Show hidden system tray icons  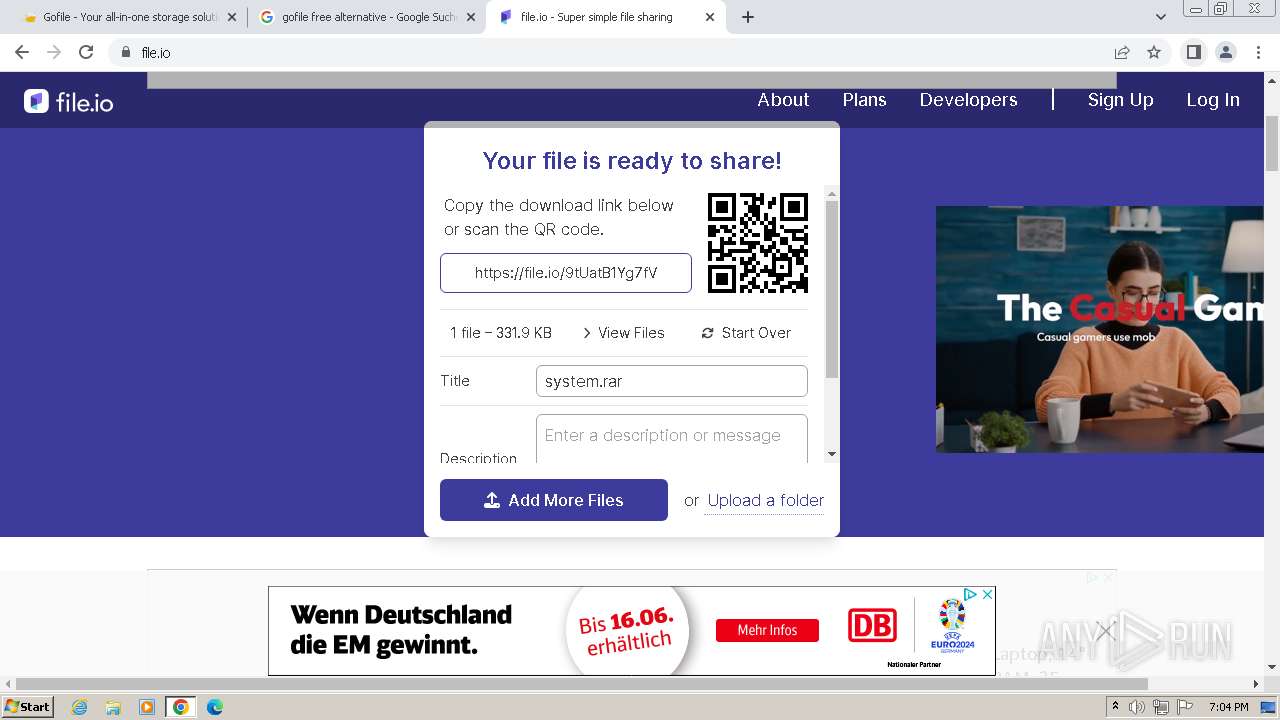[x=1116, y=707]
